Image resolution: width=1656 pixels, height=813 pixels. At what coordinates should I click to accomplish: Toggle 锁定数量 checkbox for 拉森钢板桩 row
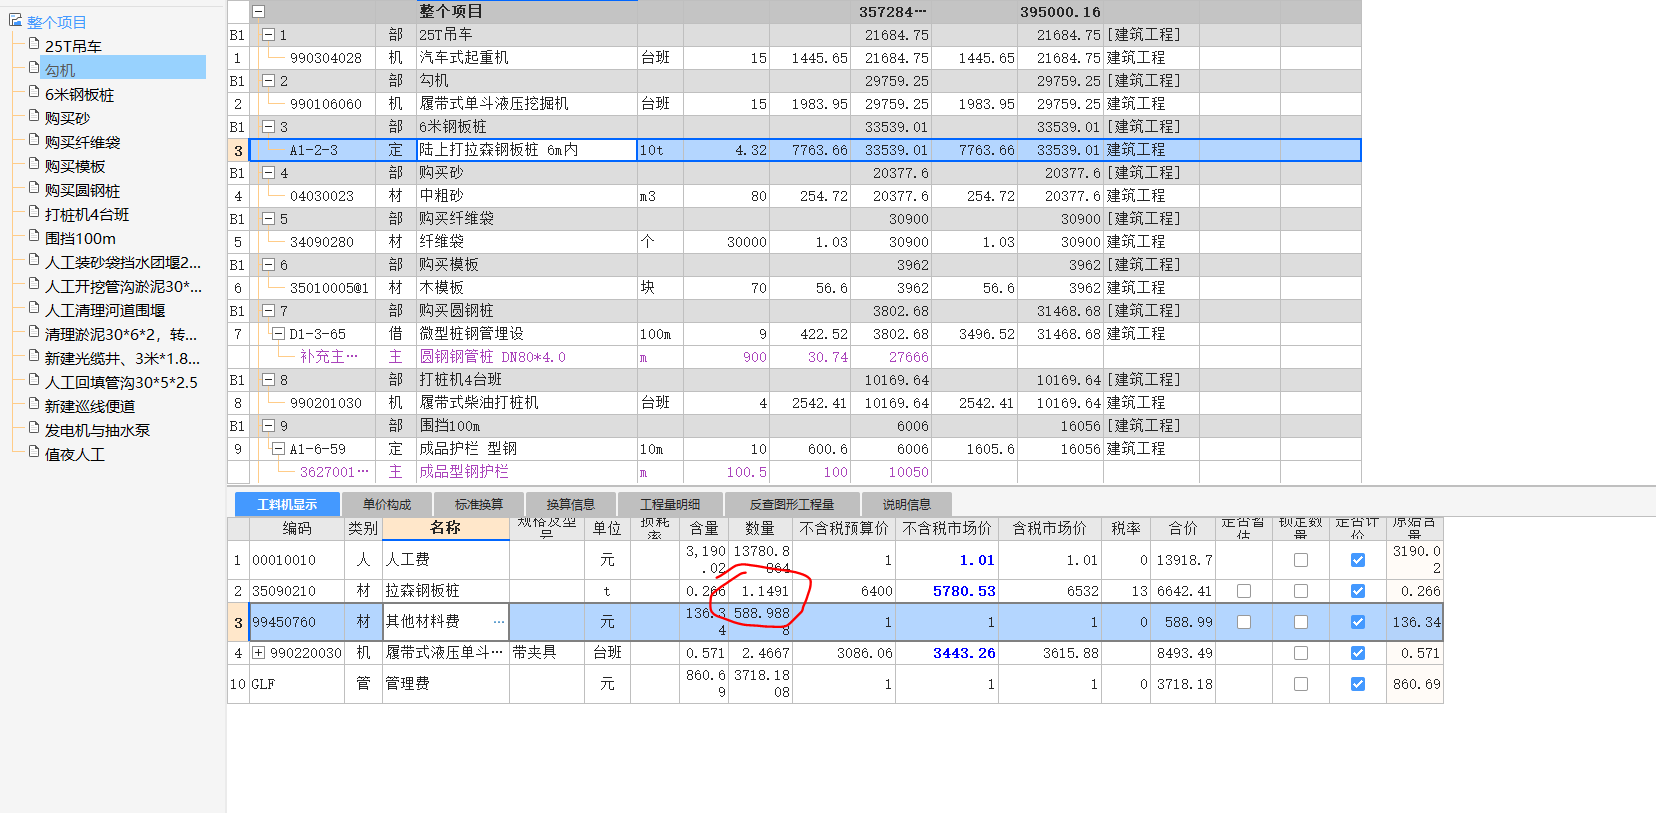(1301, 591)
